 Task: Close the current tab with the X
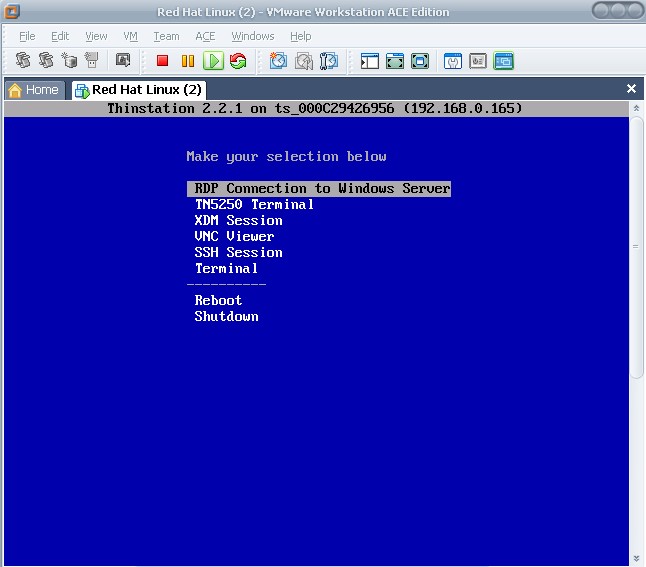click(631, 89)
